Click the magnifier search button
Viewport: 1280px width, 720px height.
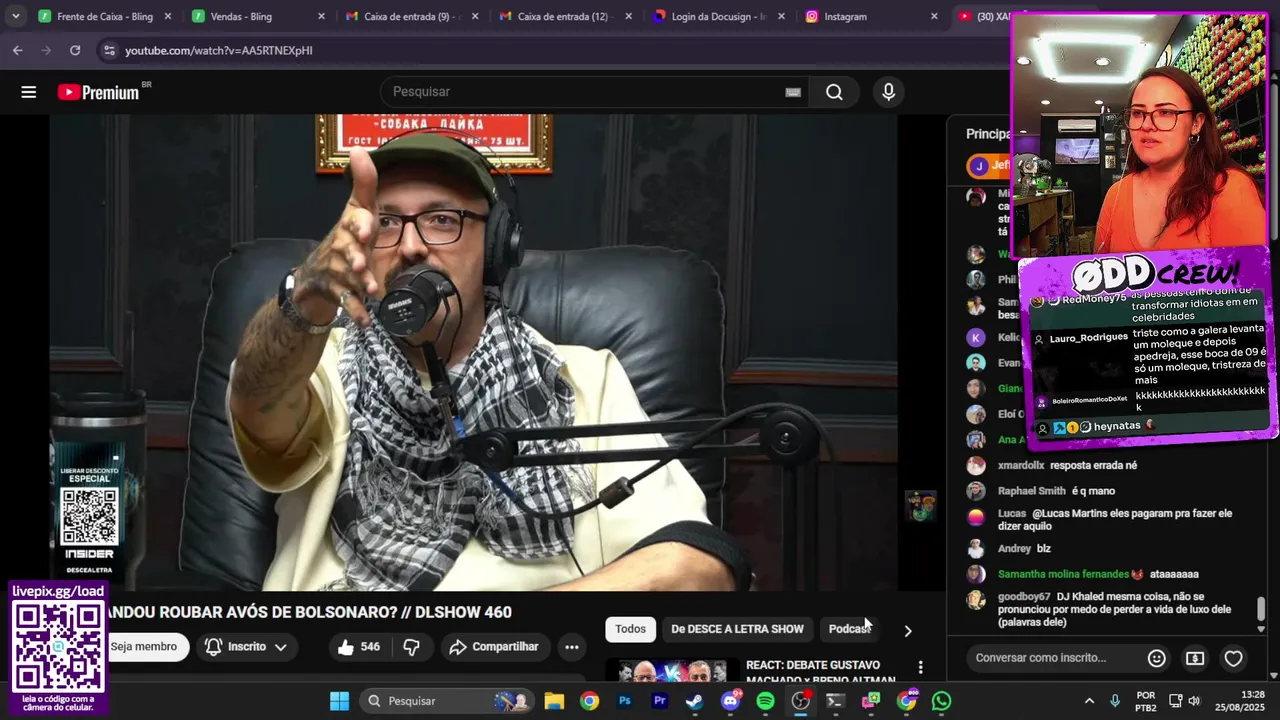point(834,92)
